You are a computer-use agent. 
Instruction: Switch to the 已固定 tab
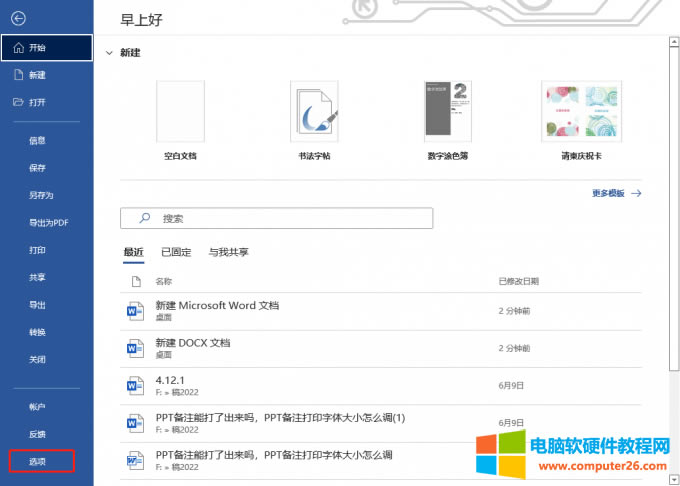[x=176, y=252]
